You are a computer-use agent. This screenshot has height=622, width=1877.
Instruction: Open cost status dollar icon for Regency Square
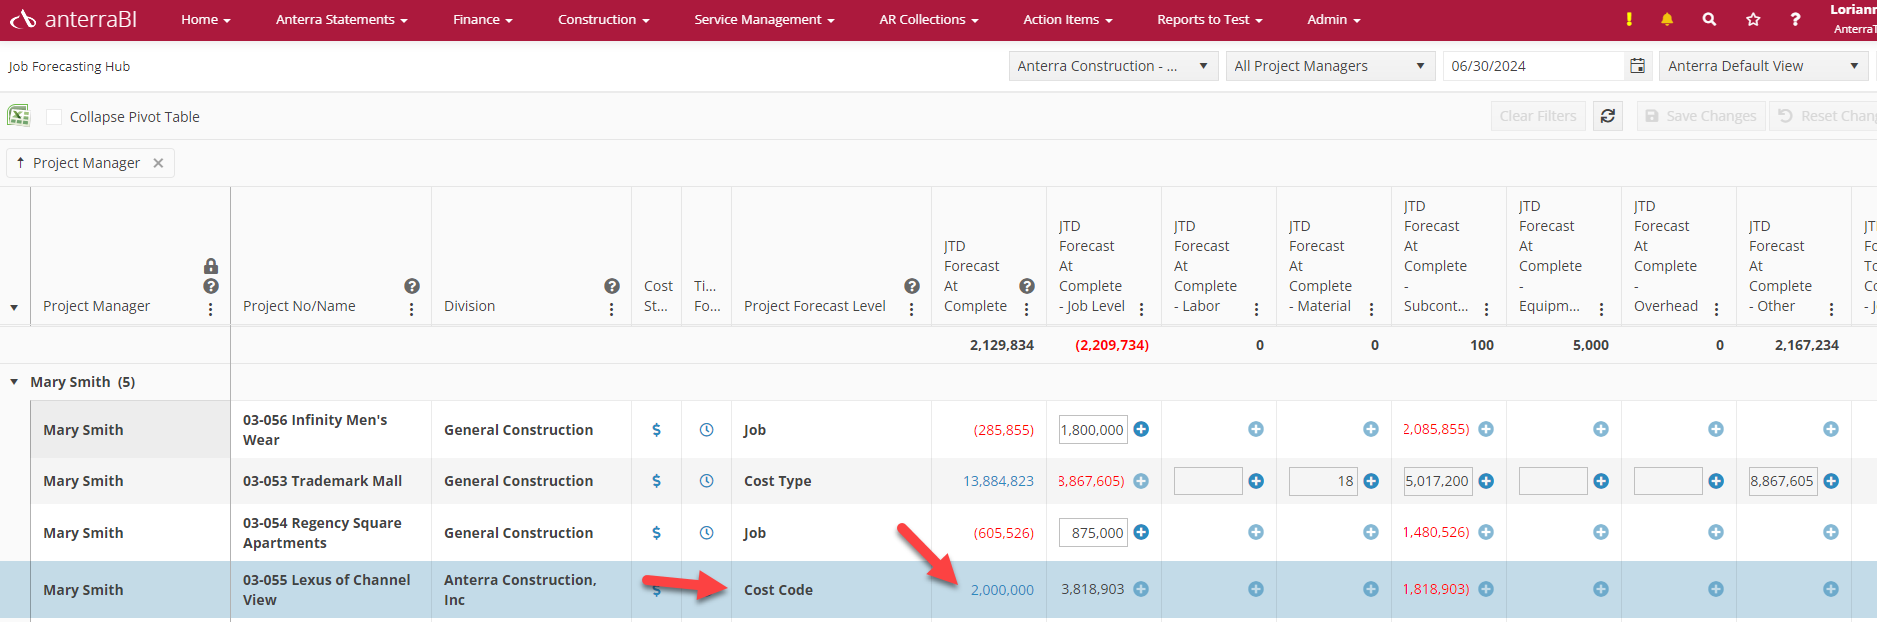pos(656,533)
